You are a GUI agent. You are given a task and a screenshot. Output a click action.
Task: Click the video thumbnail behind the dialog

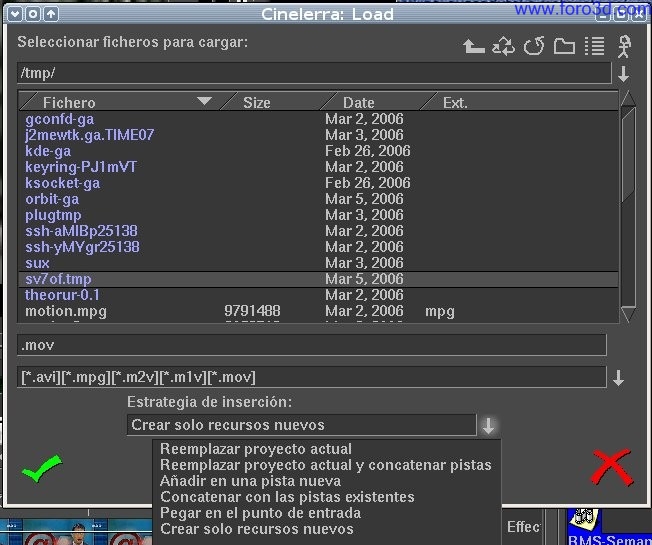pos(77,532)
